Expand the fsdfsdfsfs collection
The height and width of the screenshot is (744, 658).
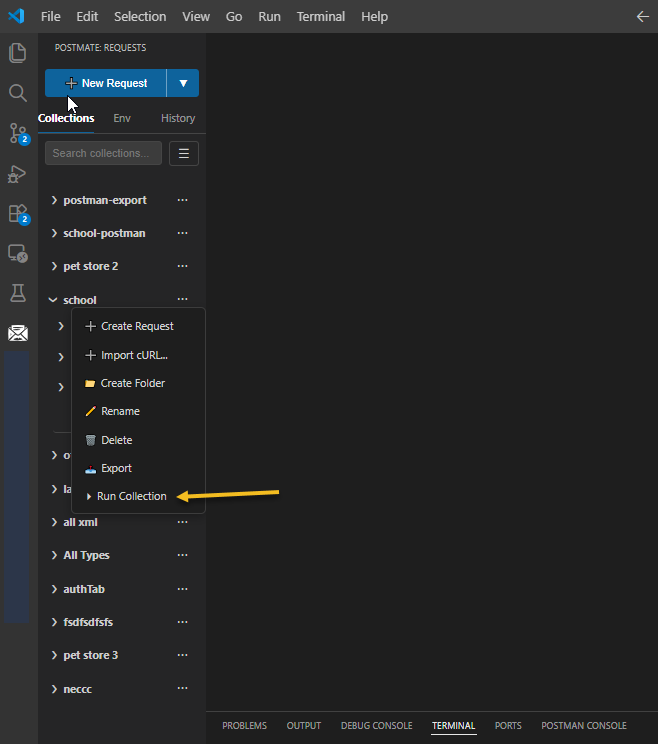[54, 622]
